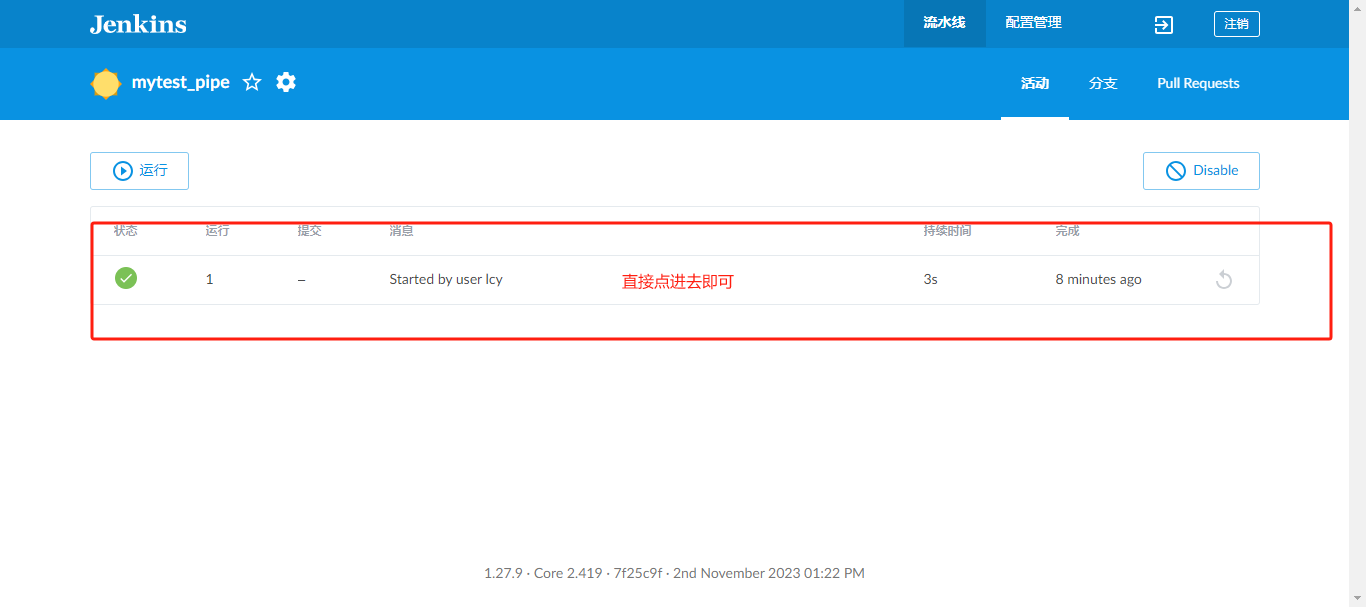Open 配置管理 in the top navigation
The image size is (1366, 607).
[1033, 23]
